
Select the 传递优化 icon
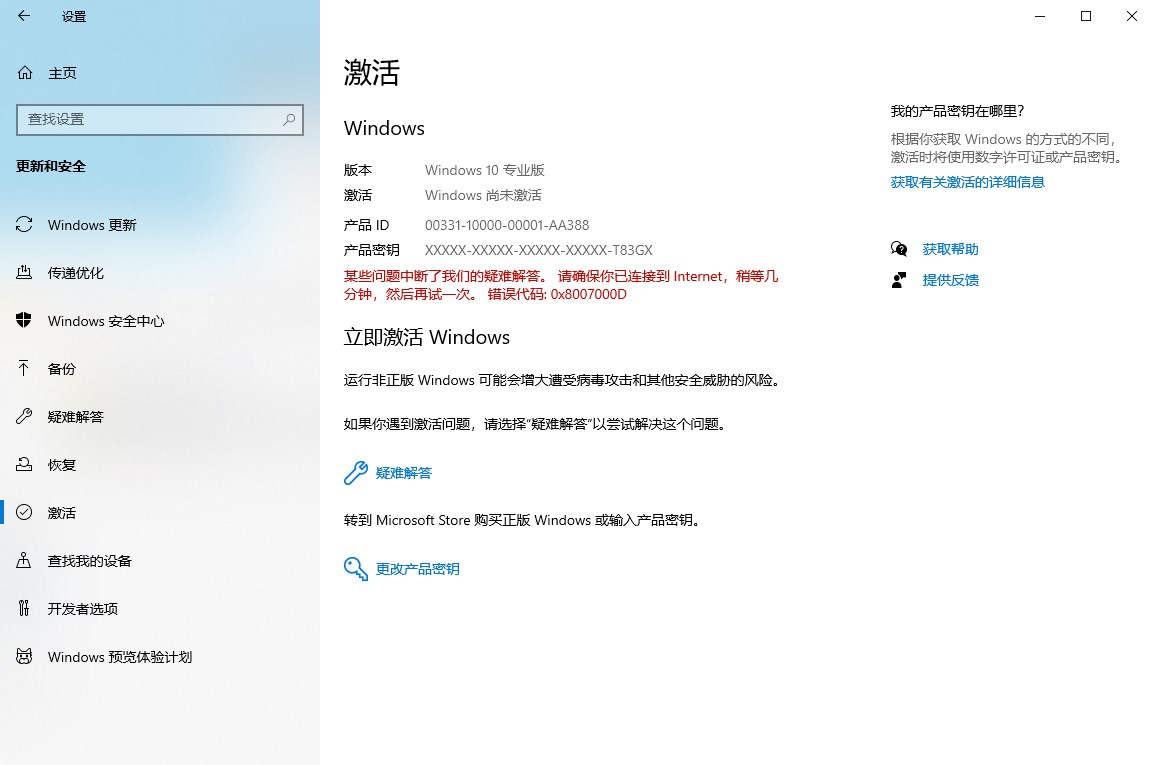[x=24, y=273]
